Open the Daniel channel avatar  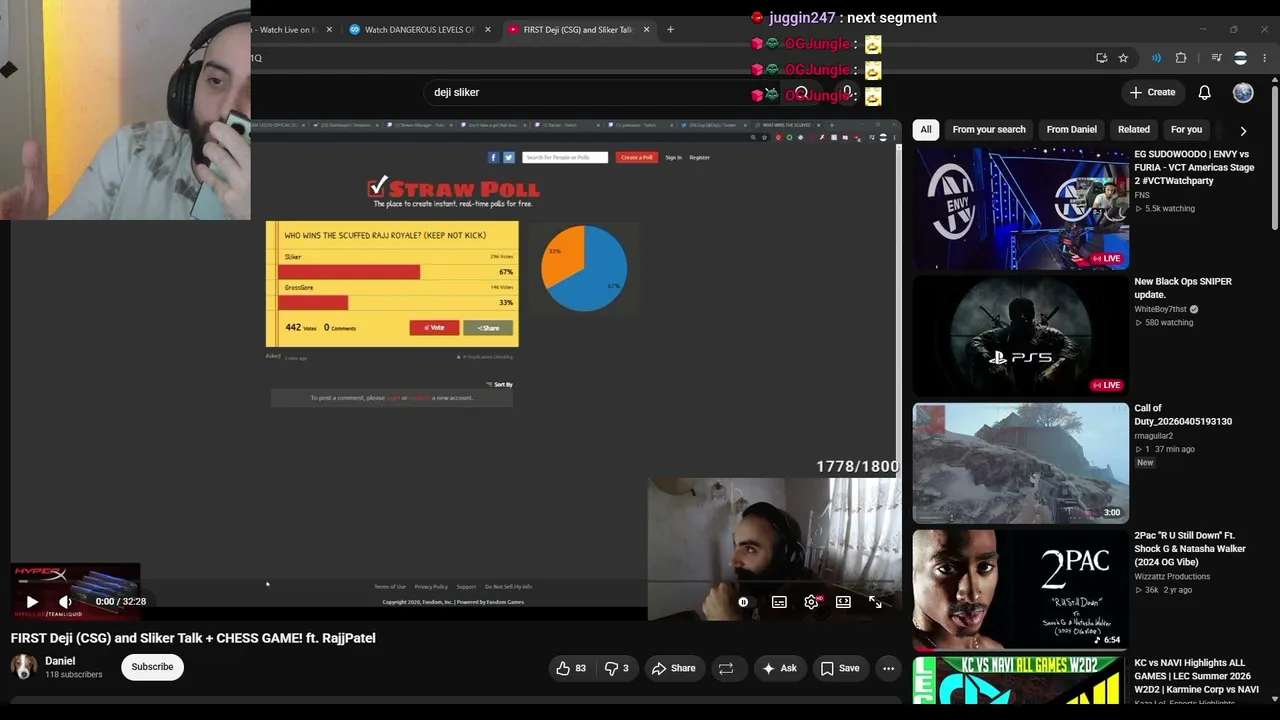coord(24,667)
